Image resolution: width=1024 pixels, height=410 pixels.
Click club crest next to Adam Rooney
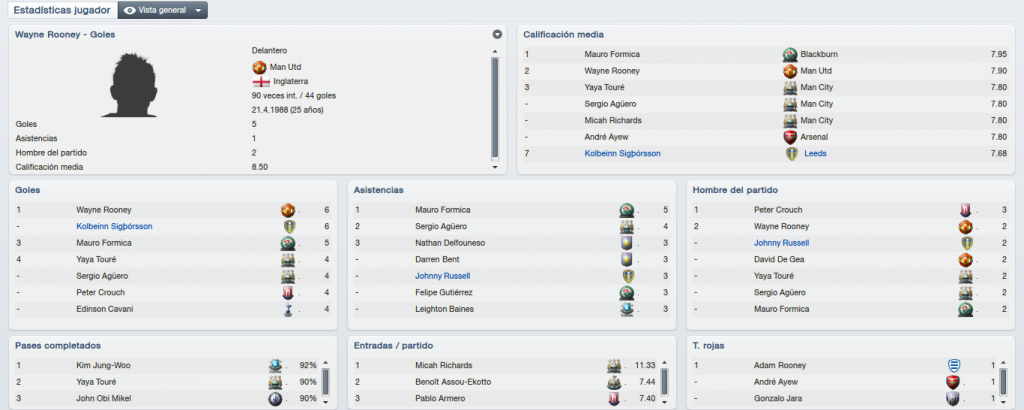point(953,366)
